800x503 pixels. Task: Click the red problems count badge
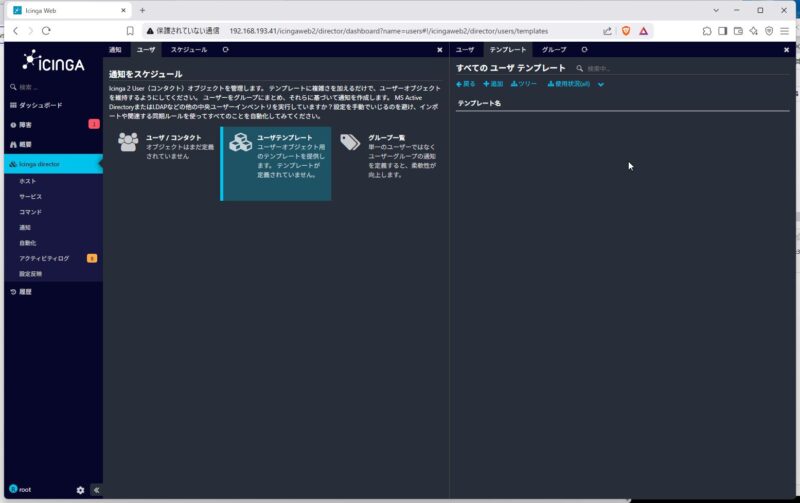(94, 124)
